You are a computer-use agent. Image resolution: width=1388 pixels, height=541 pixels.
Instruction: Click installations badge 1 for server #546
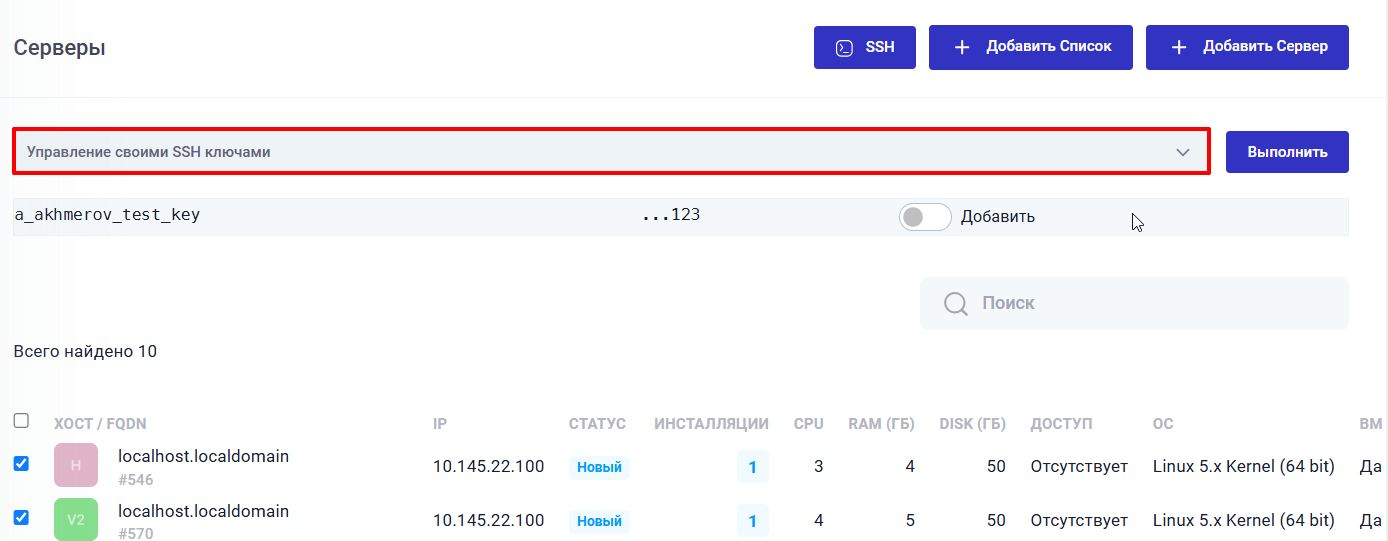(753, 467)
